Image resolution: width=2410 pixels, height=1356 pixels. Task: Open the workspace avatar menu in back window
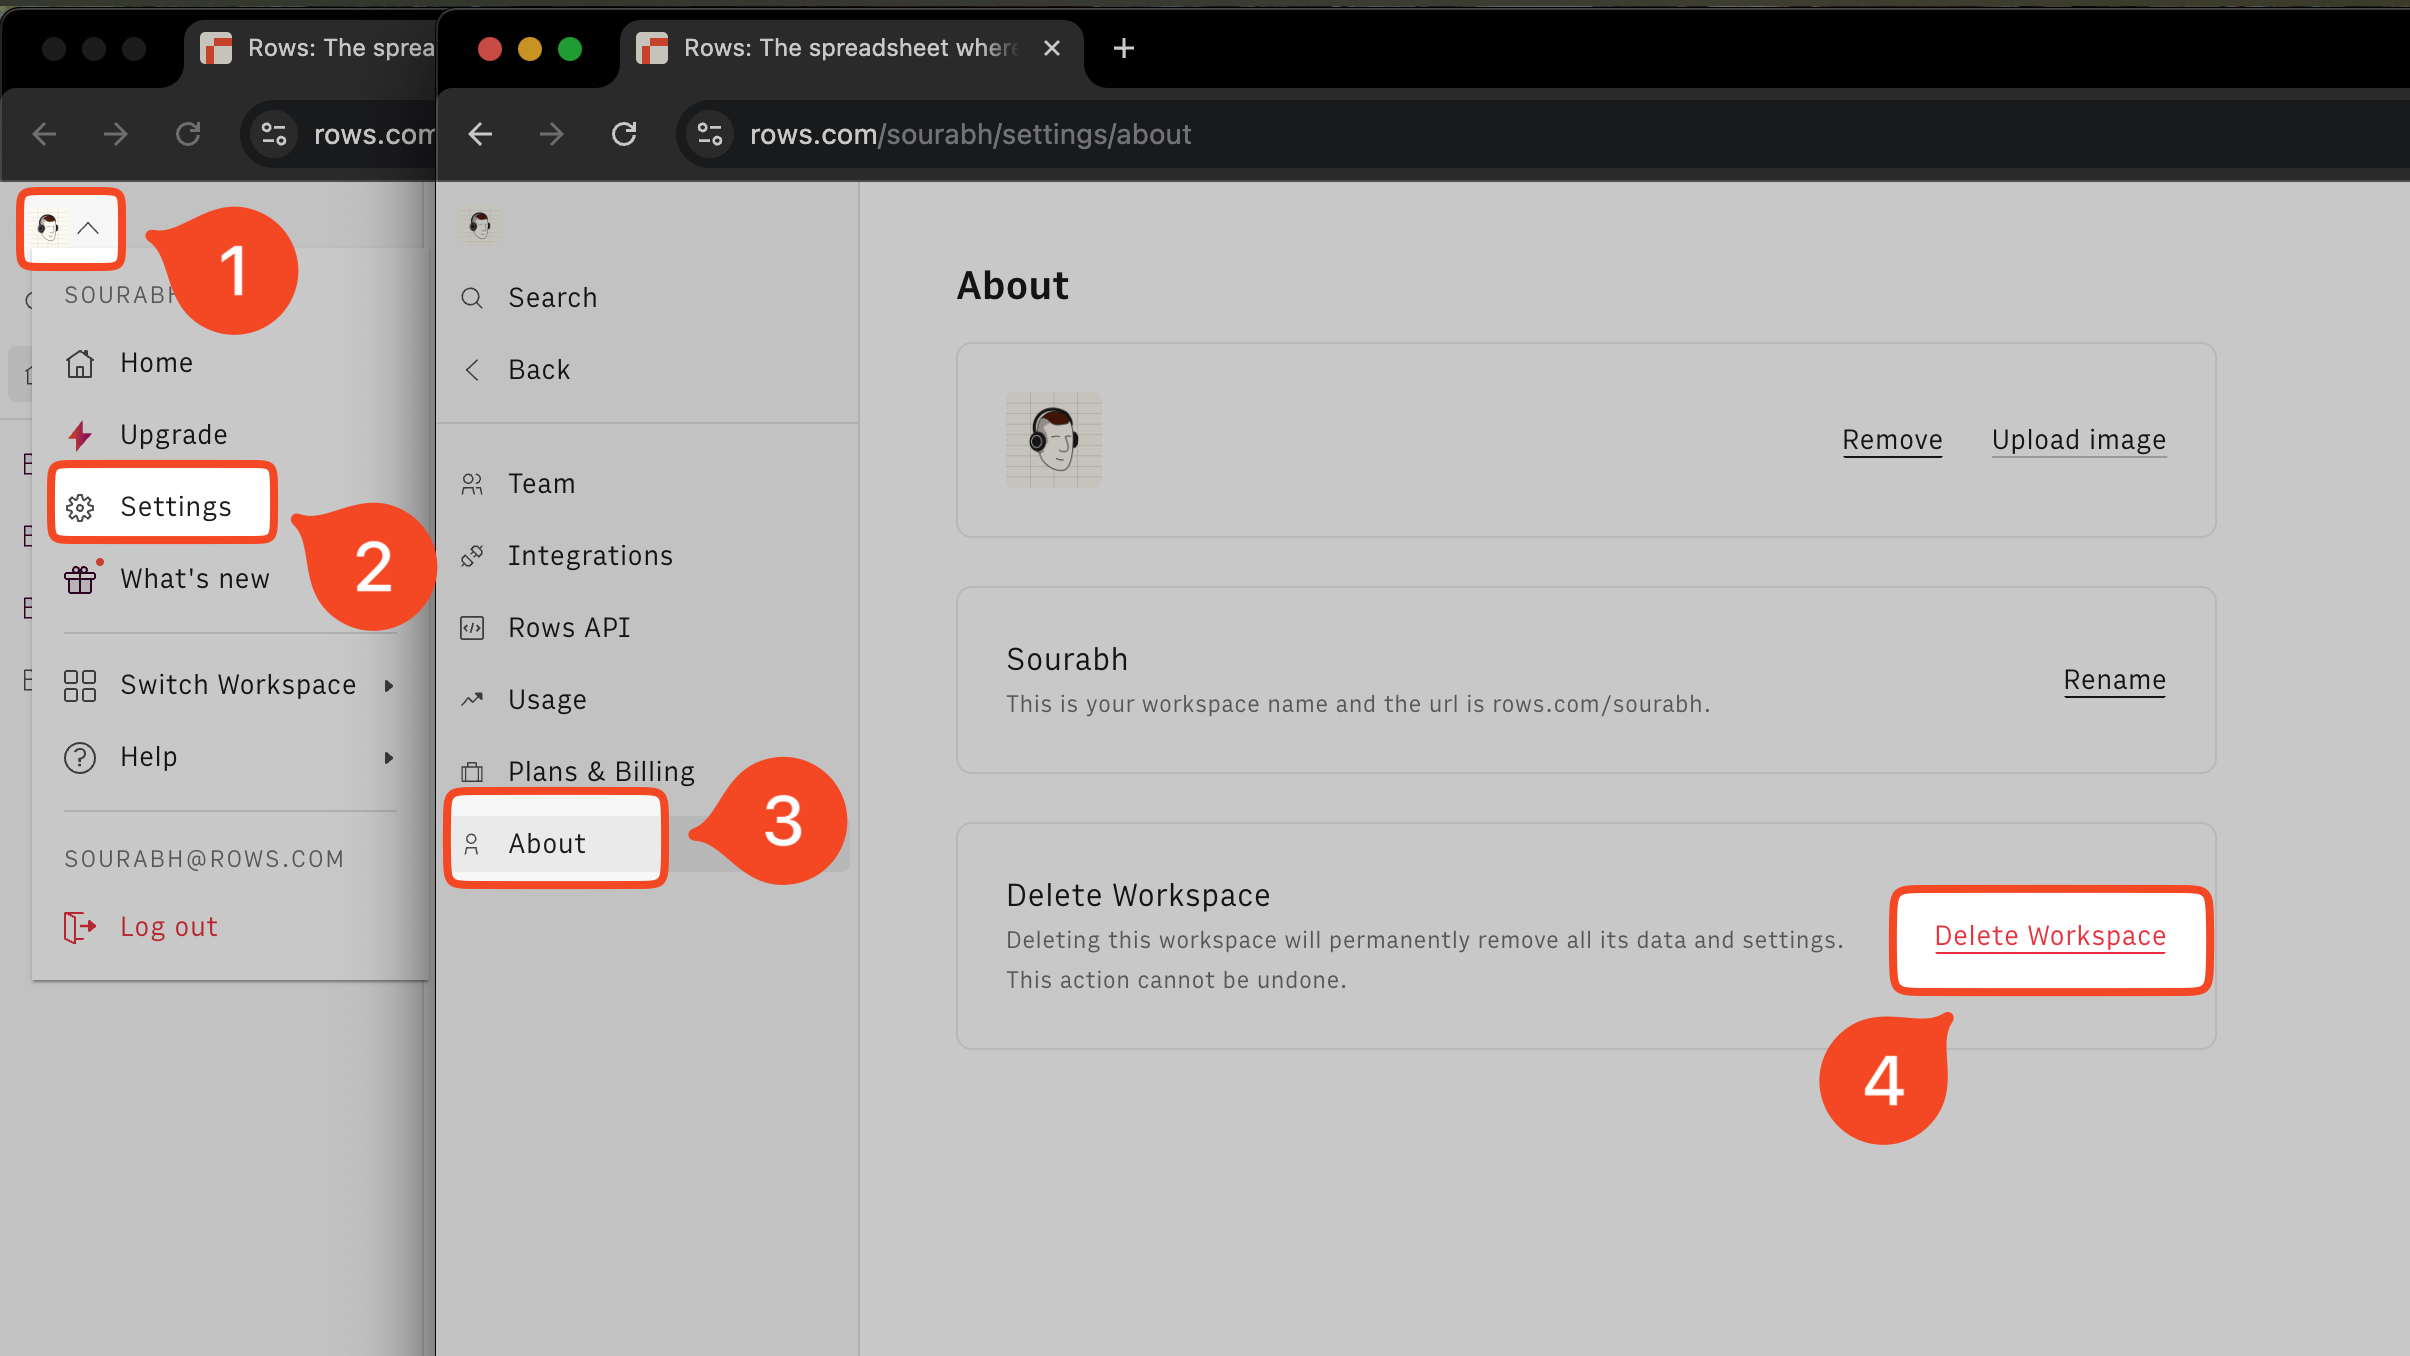[x=69, y=228]
